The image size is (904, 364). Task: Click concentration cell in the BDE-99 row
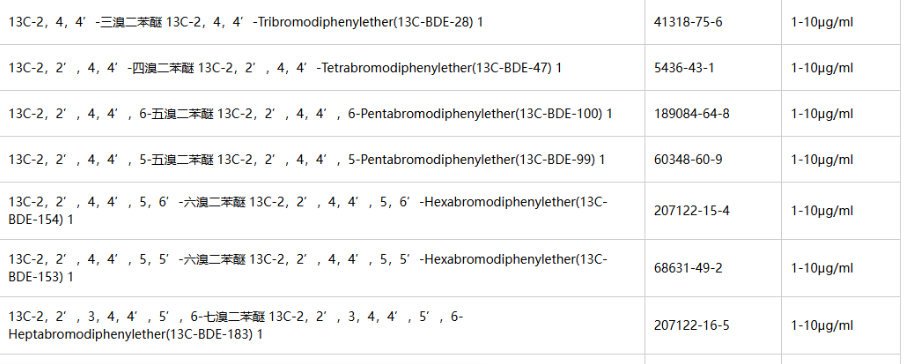[x=822, y=159]
